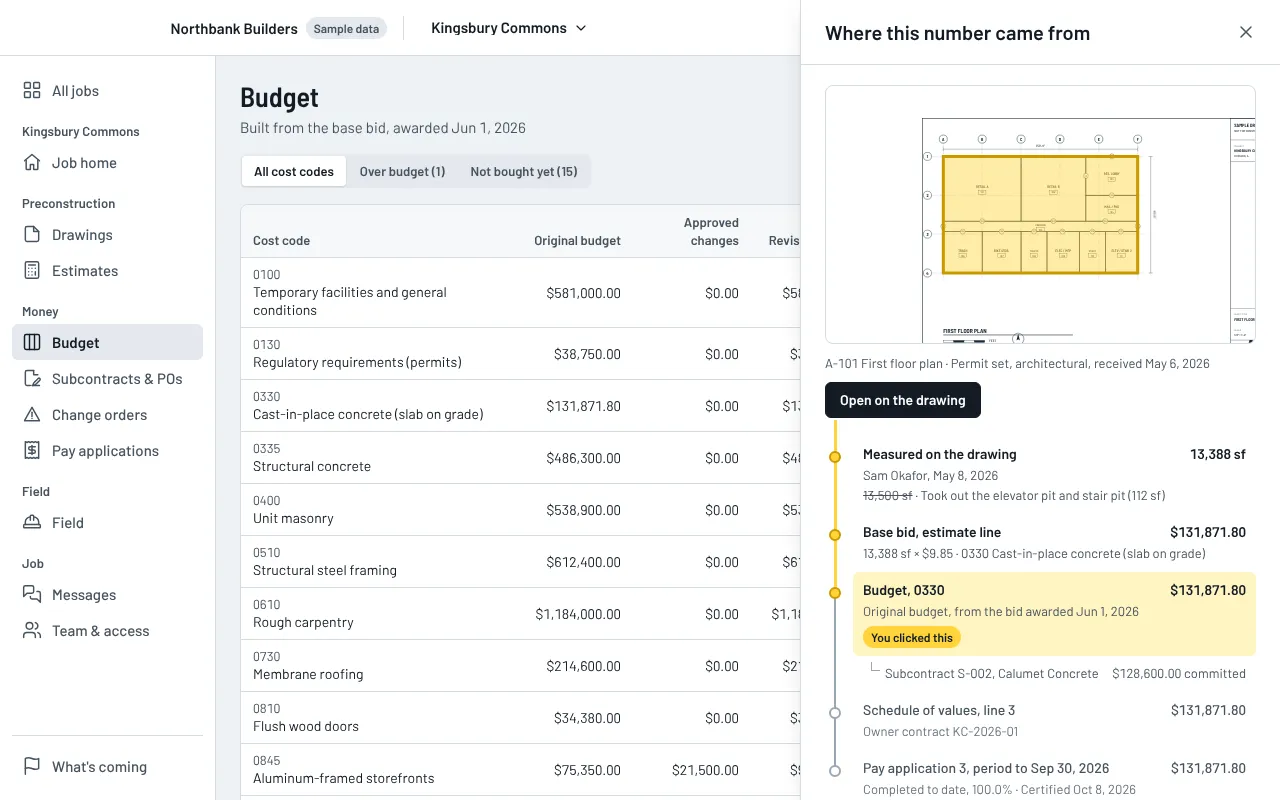This screenshot has width=1280, height=800.
Task: Click the $1,184,000.00 Rough carpentry budget
Action: coord(578,614)
